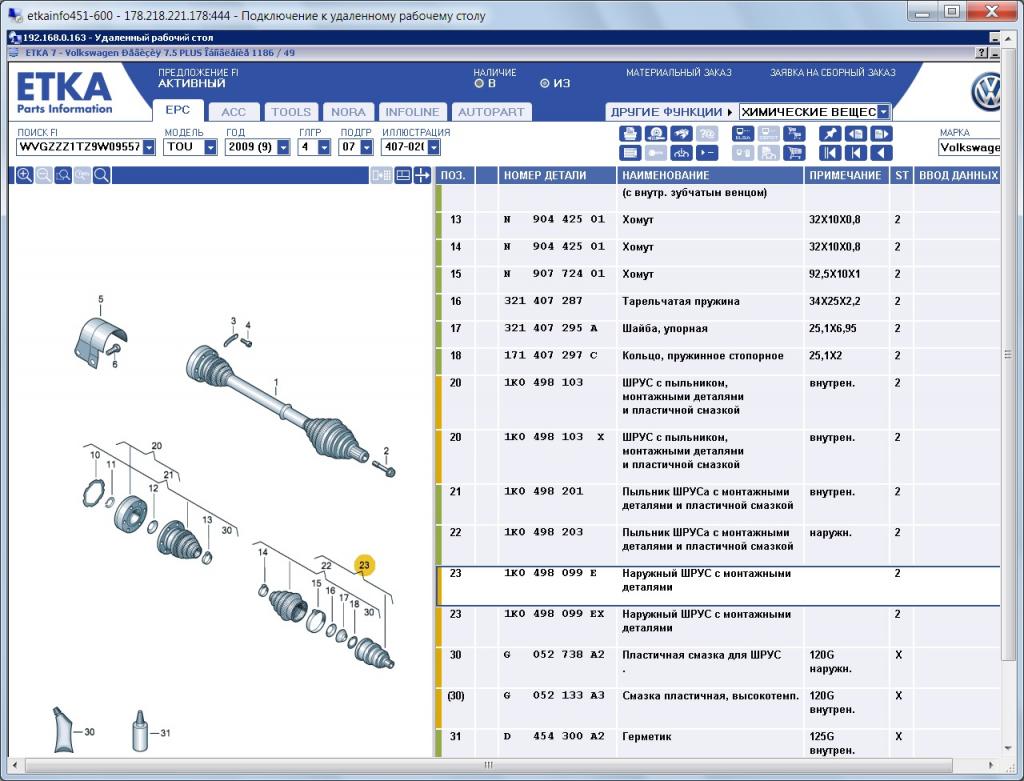The width and height of the screenshot is (1024, 781).
Task: Click the ПРИМЕЧАНИЕ column header
Action: click(x=846, y=175)
